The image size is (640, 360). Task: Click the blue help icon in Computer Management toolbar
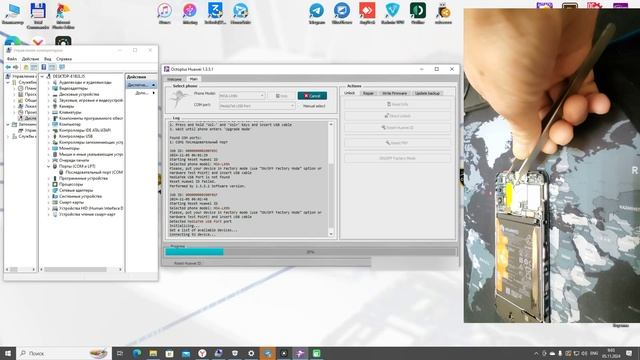coord(44,67)
